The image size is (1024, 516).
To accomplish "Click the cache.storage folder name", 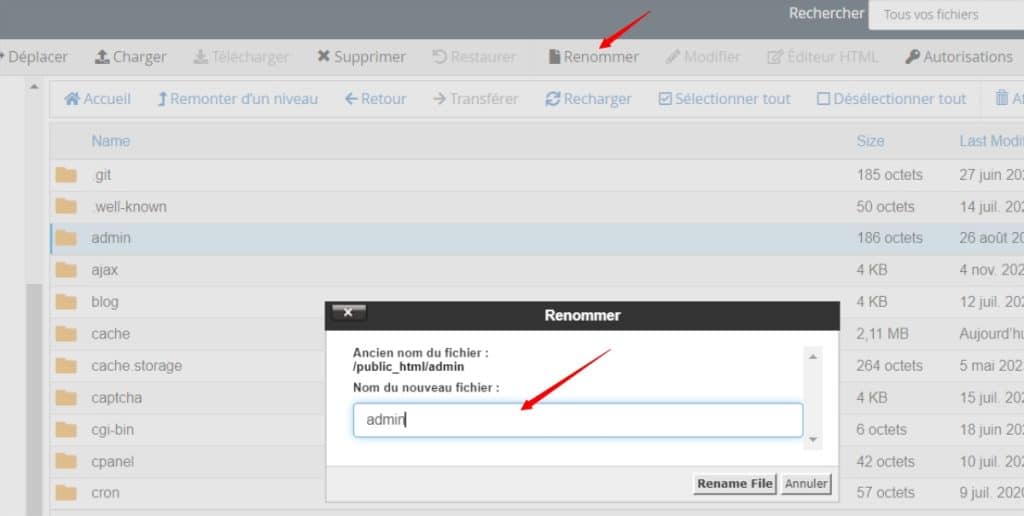I will click(136, 366).
